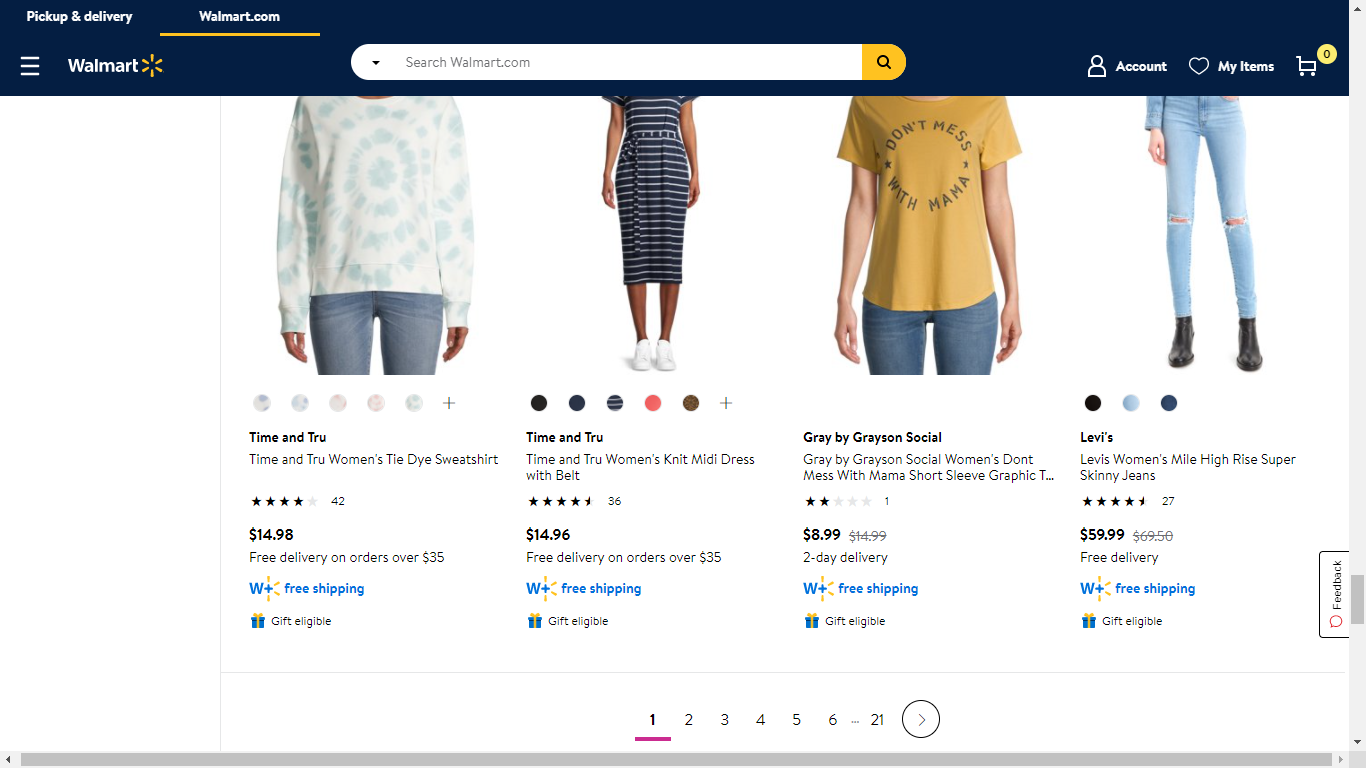The height and width of the screenshot is (768, 1366).
Task: Show more sweatshirt colors plus icon
Action: [x=449, y=403]
